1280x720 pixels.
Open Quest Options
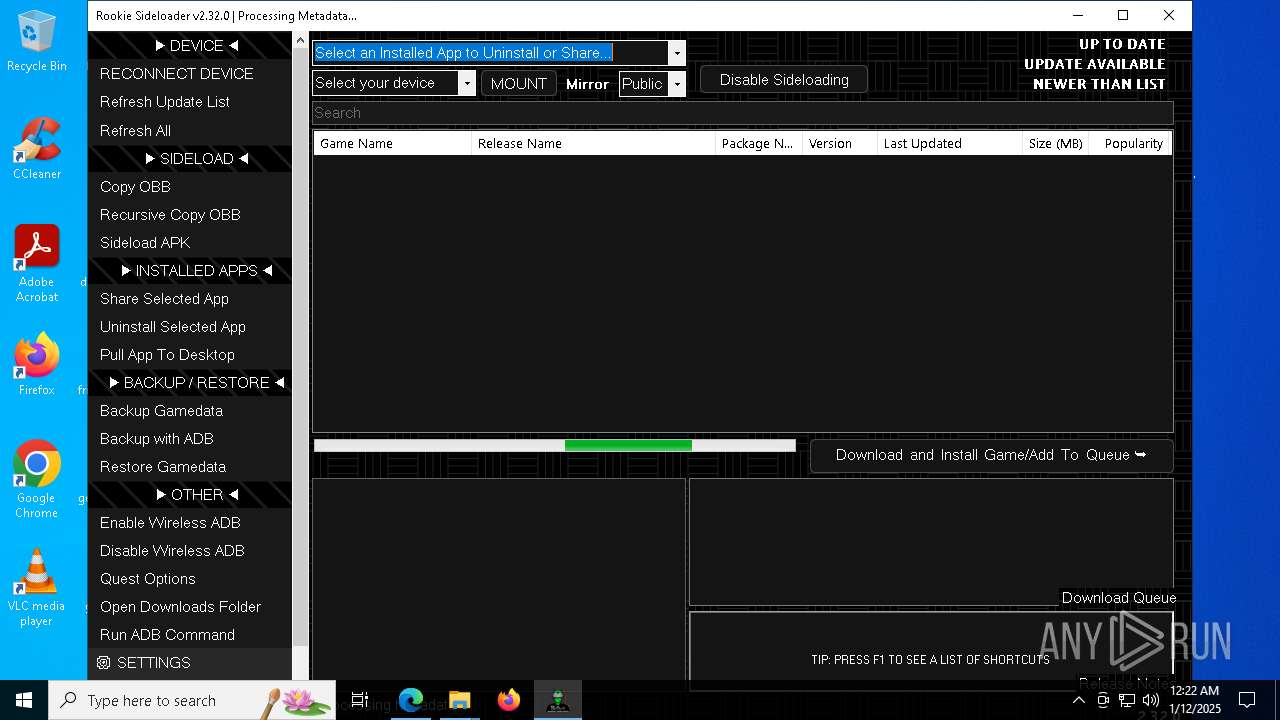click(189, 578)
